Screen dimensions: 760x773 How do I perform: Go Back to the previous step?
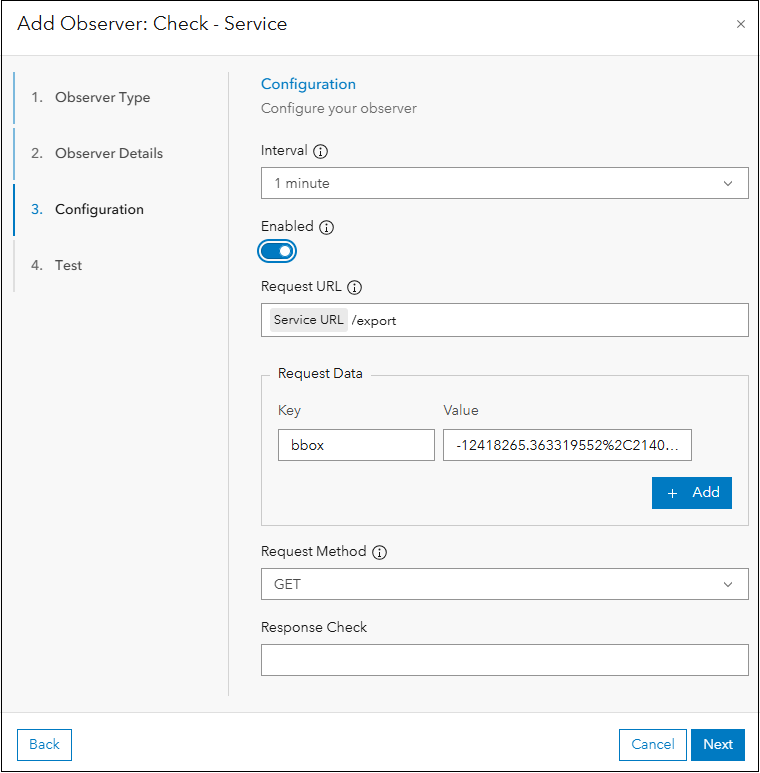tap(45, 744)
